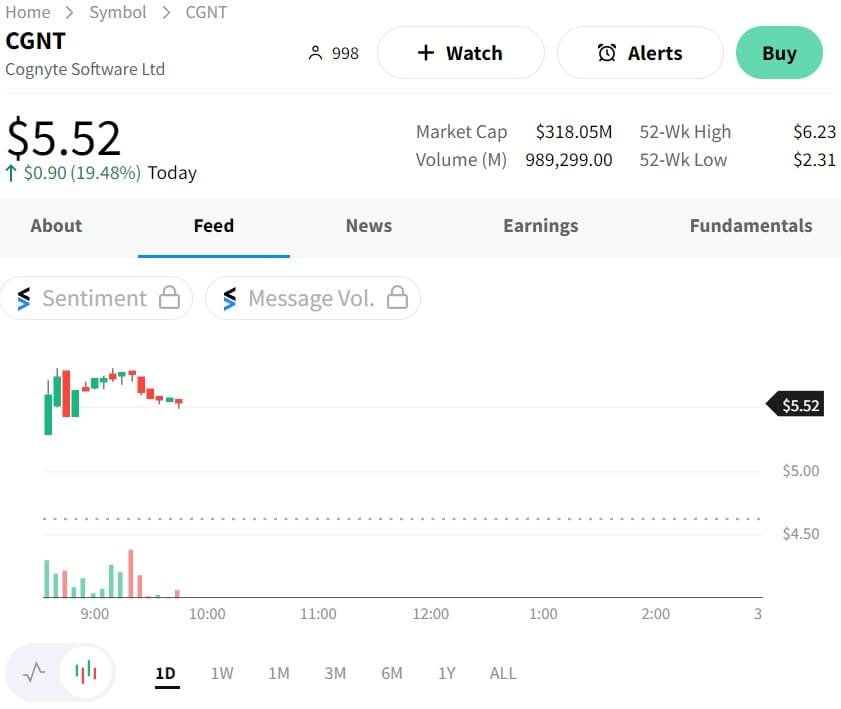Click the $5.52 price marker on chart
This screenshot has height=709, width=841.
click(x=798, y=405)
